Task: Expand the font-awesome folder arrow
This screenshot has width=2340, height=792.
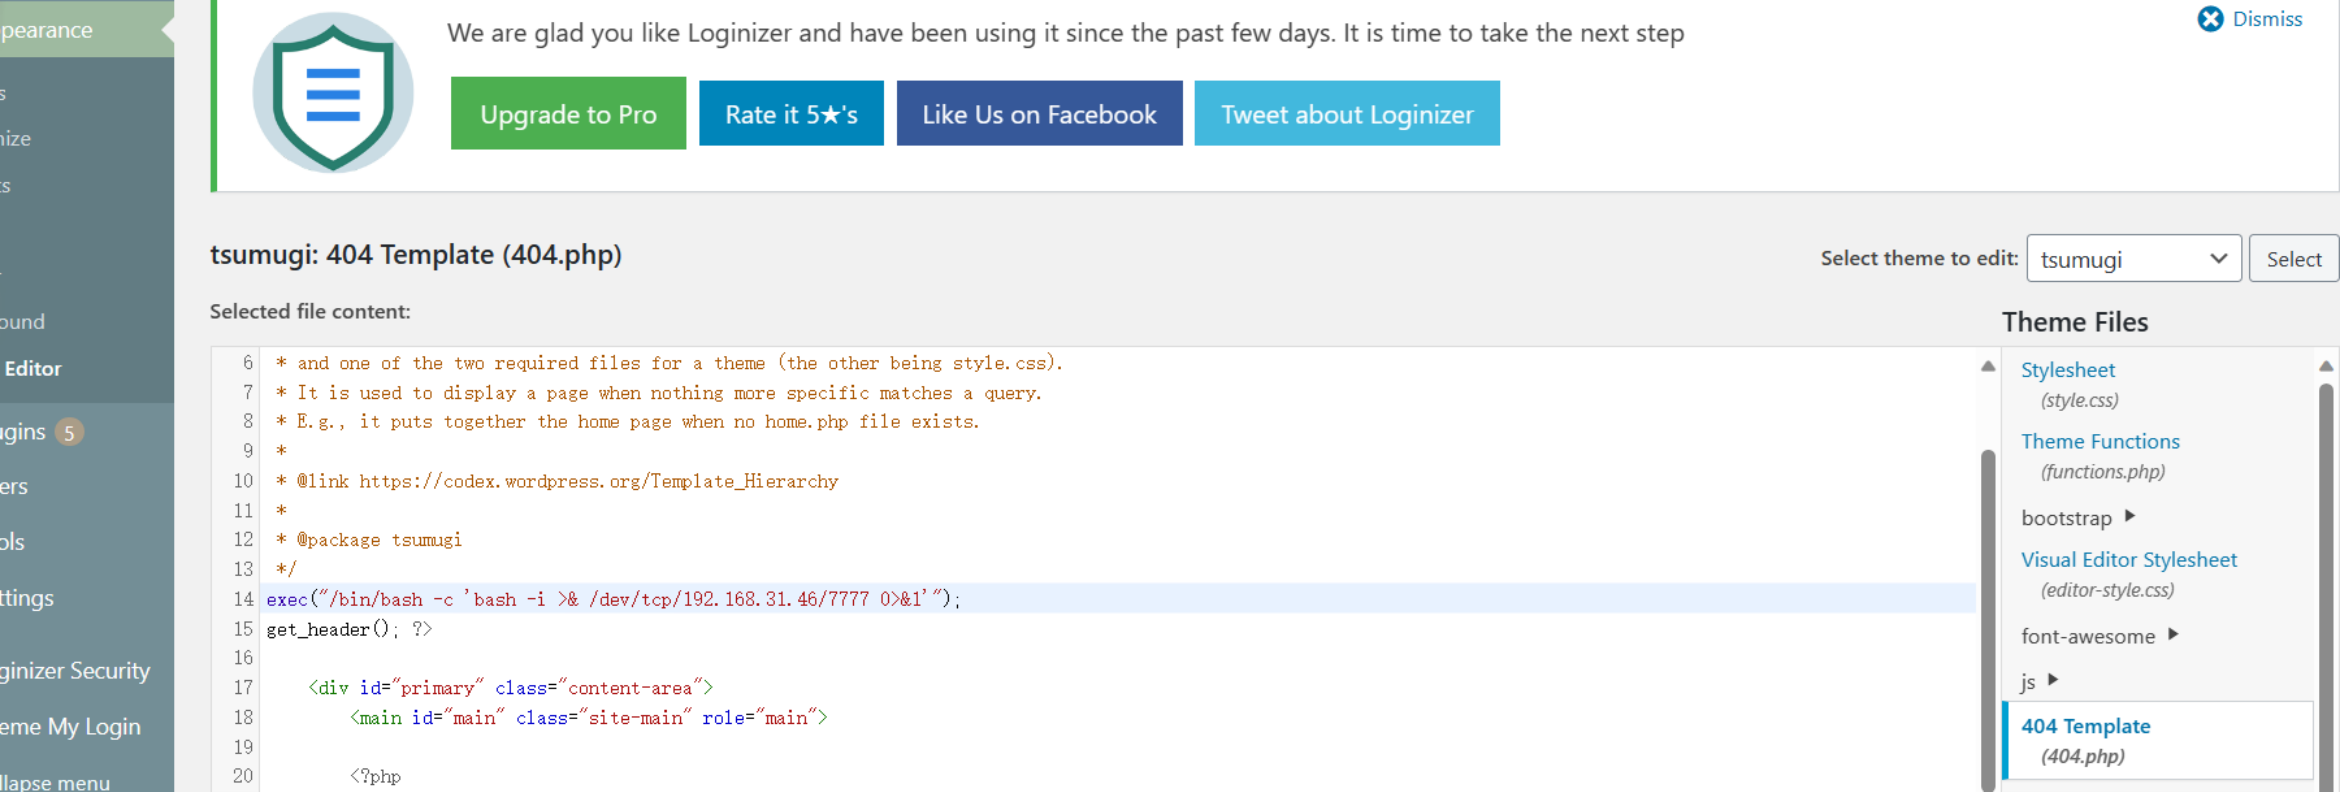Action: 2173,634
